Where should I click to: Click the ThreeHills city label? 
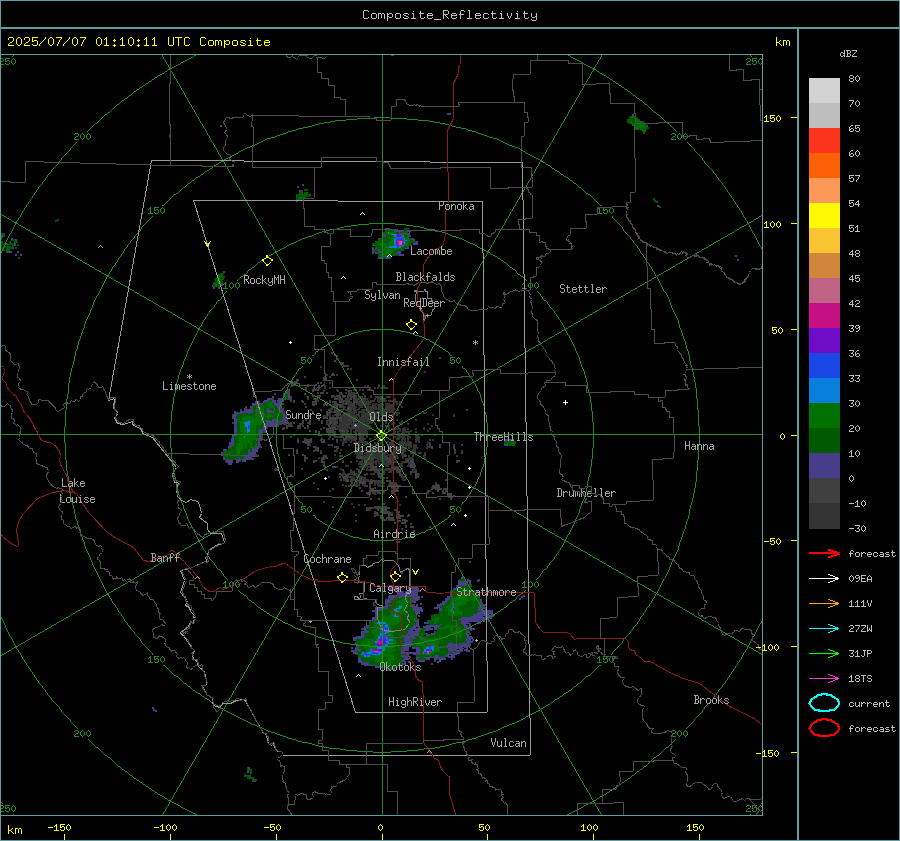click(503, 437)
